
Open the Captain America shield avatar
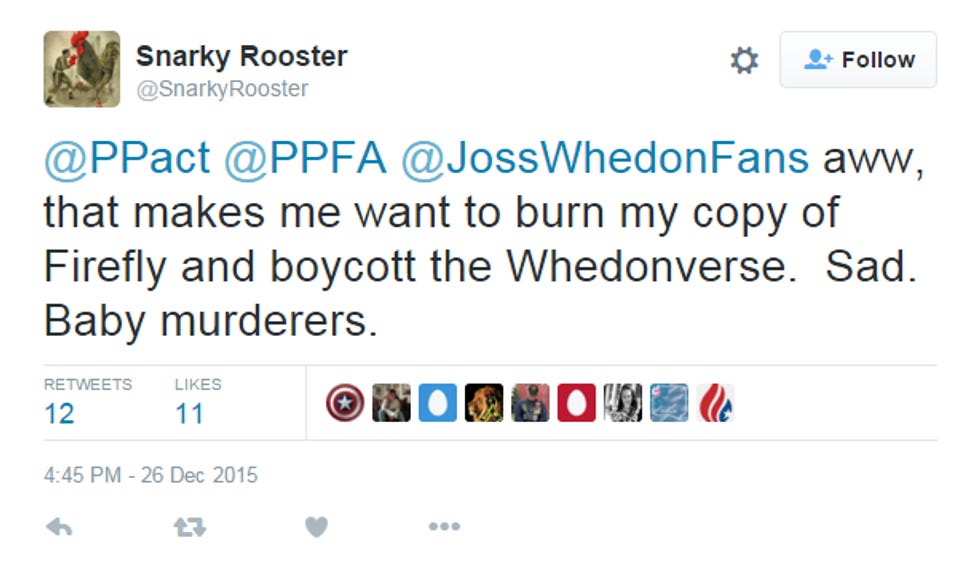(x=345, y=403)
